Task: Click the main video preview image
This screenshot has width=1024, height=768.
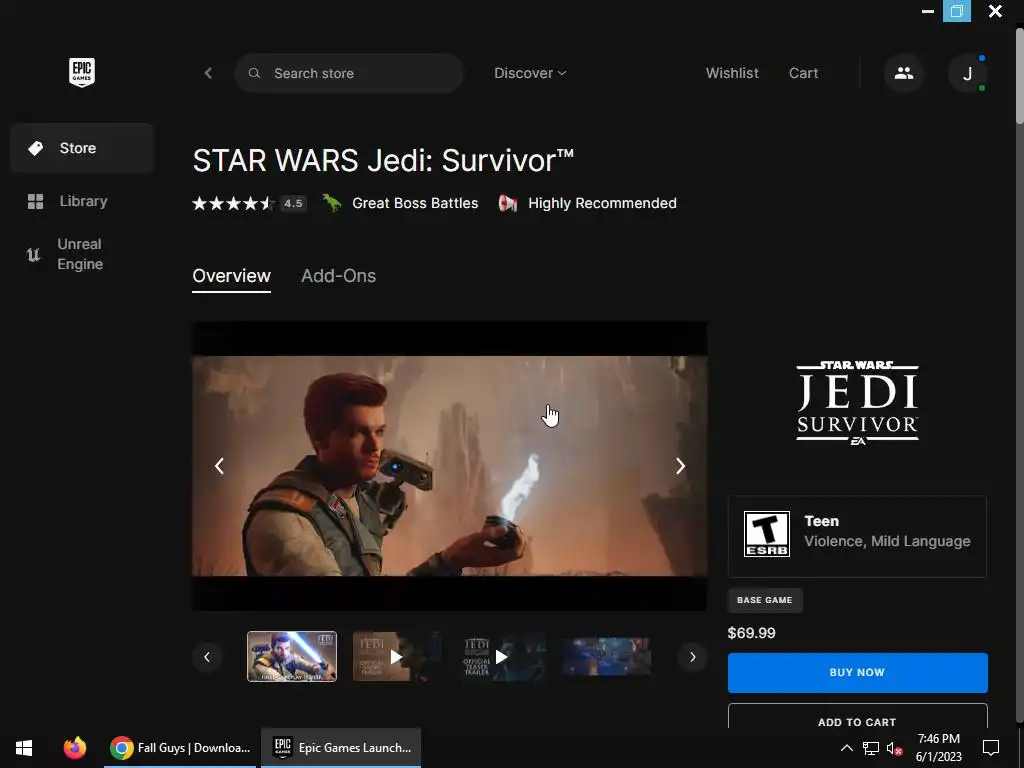Action: coord(449,466)
